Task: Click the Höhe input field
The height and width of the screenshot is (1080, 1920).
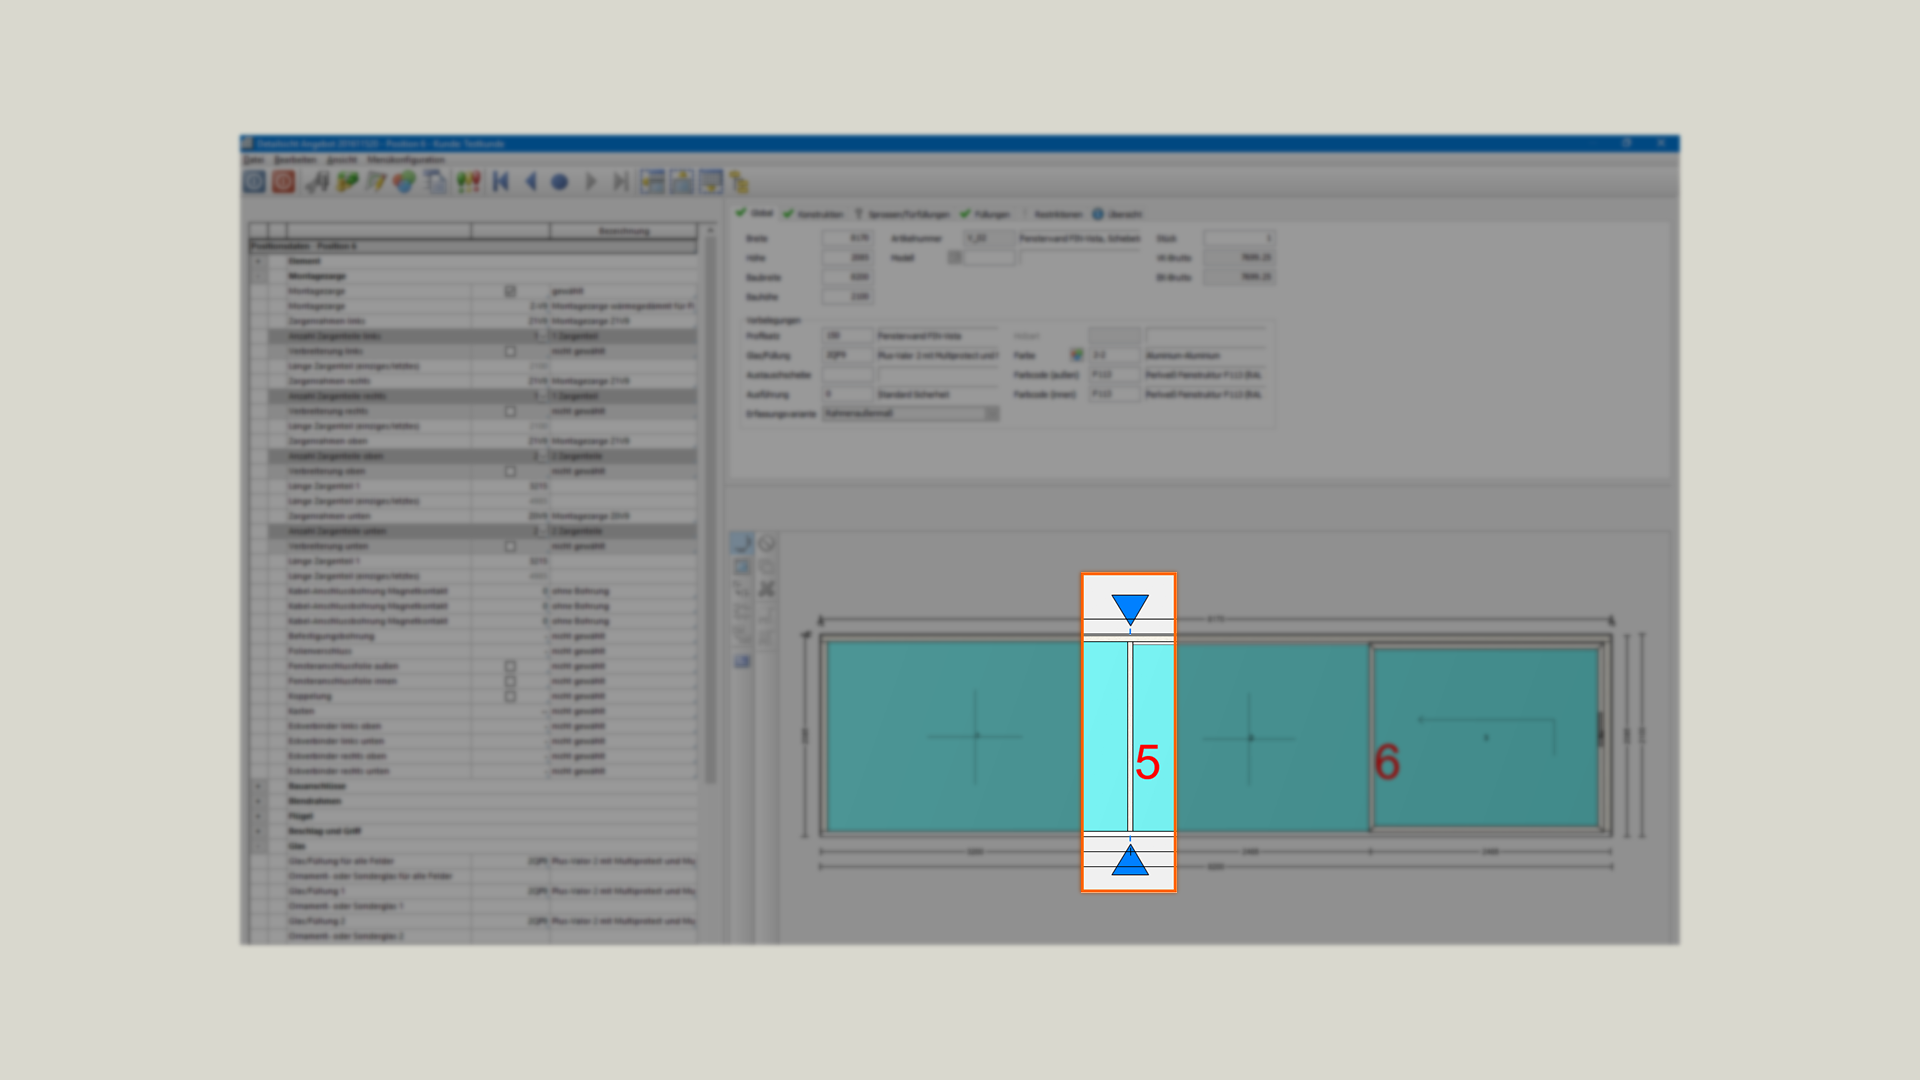Action: point(847,257)
